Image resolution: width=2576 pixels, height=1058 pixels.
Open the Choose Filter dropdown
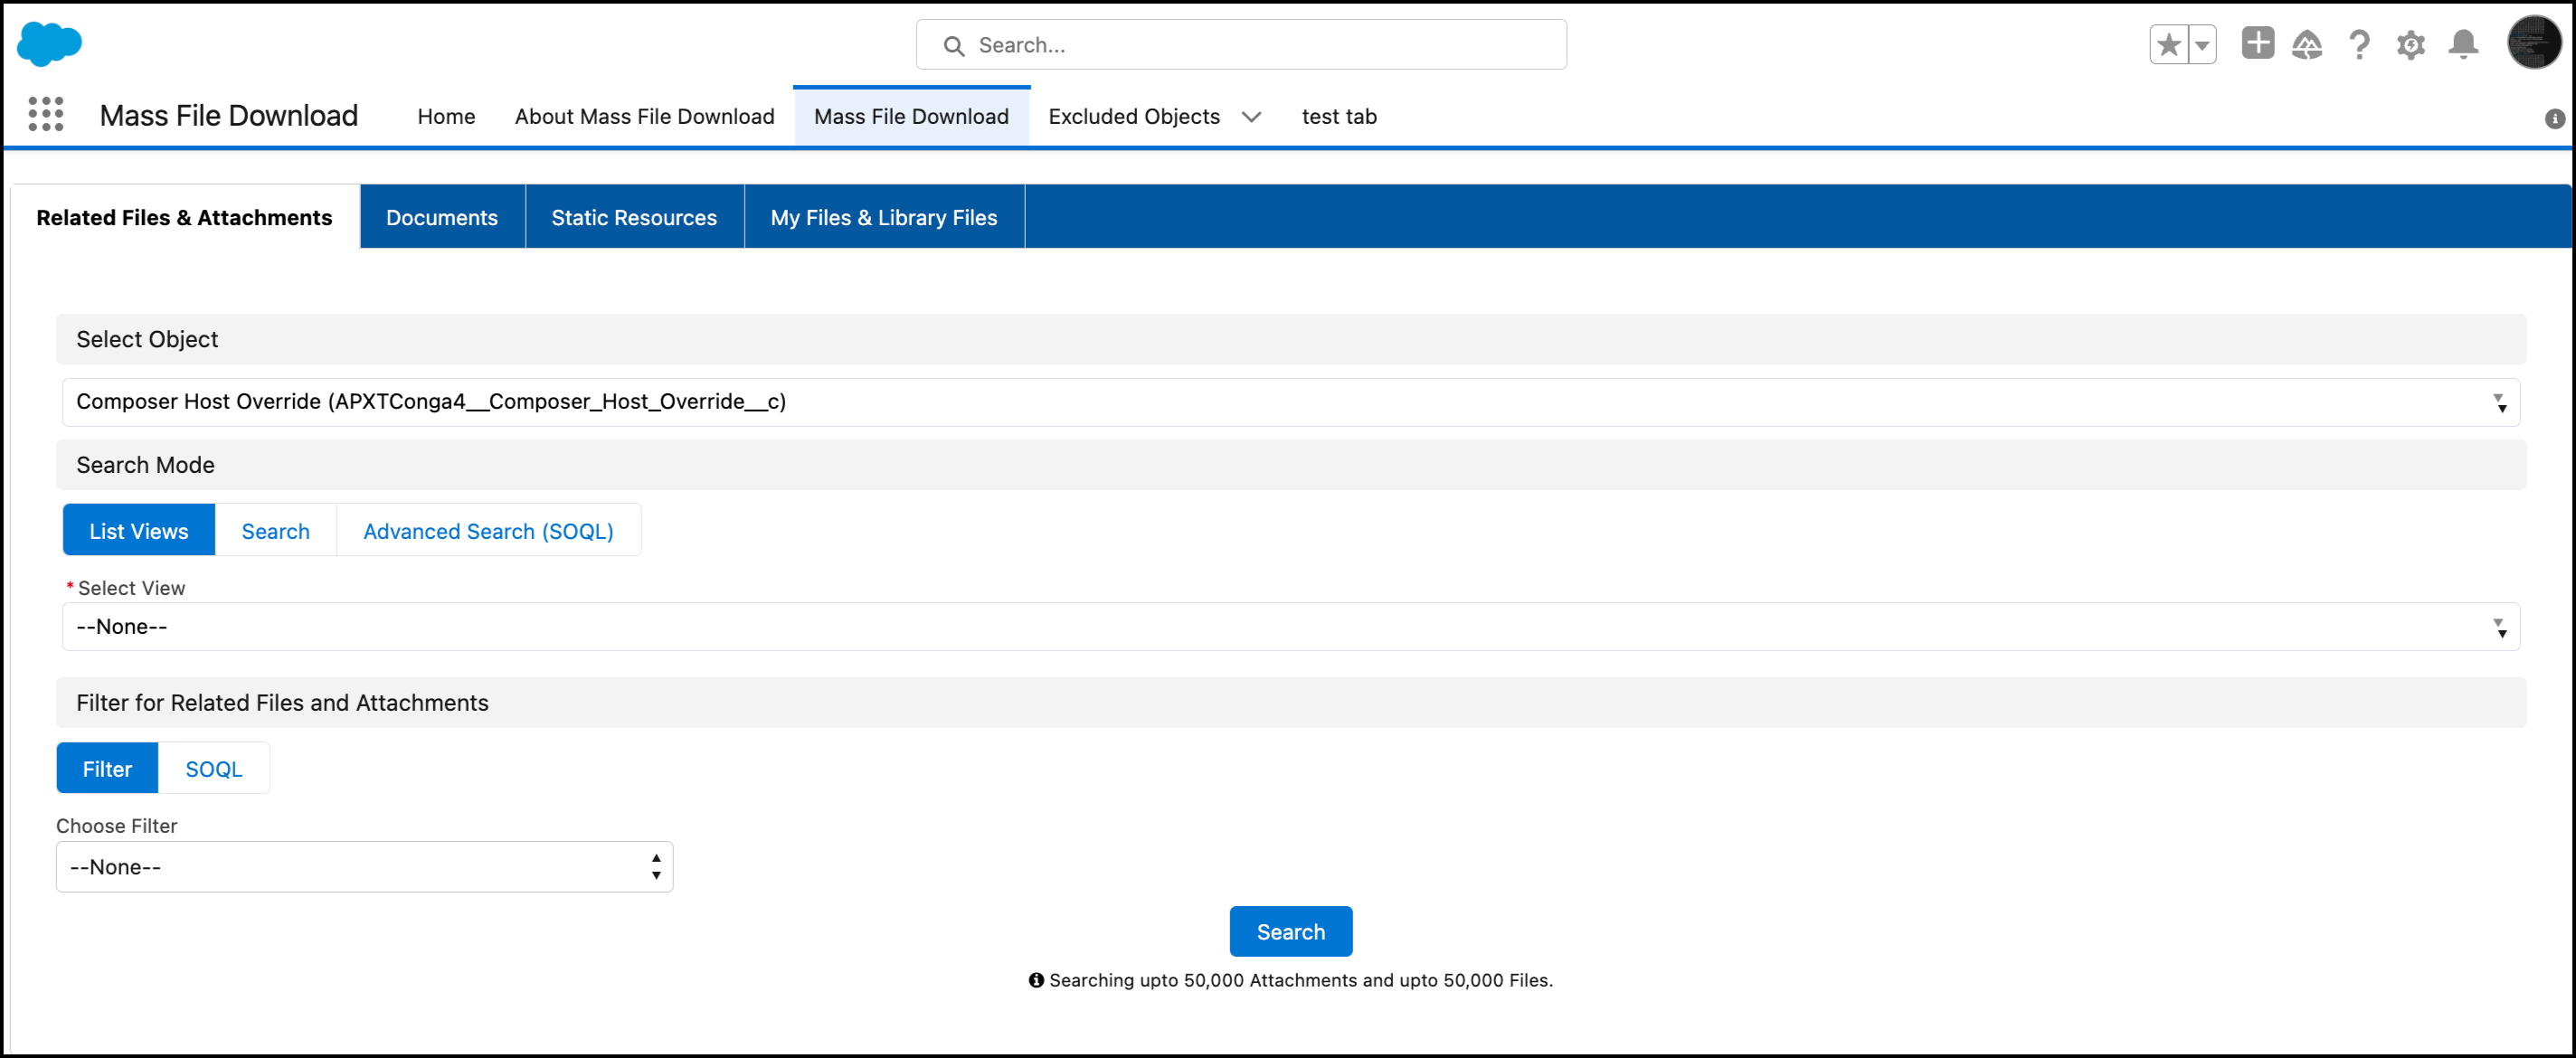[x=364, y=867]
